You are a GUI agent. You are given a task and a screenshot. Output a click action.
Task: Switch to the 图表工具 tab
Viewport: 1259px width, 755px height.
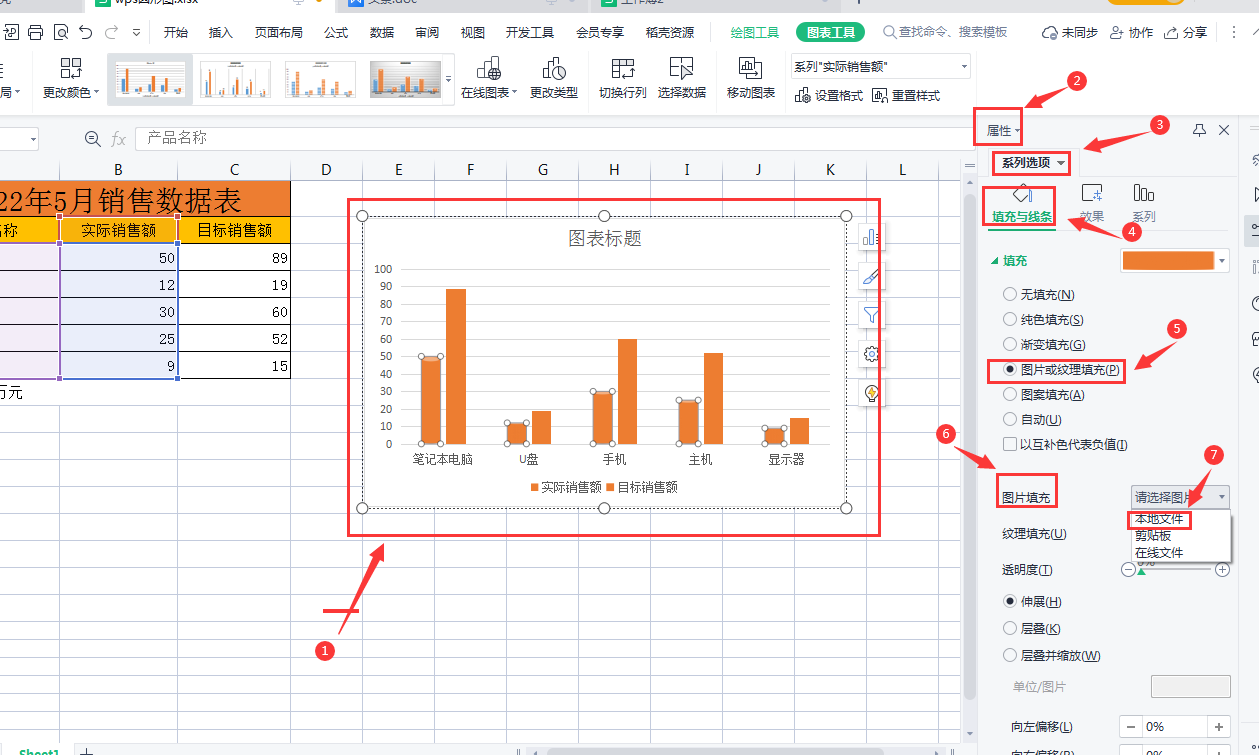tap(831, 33)
